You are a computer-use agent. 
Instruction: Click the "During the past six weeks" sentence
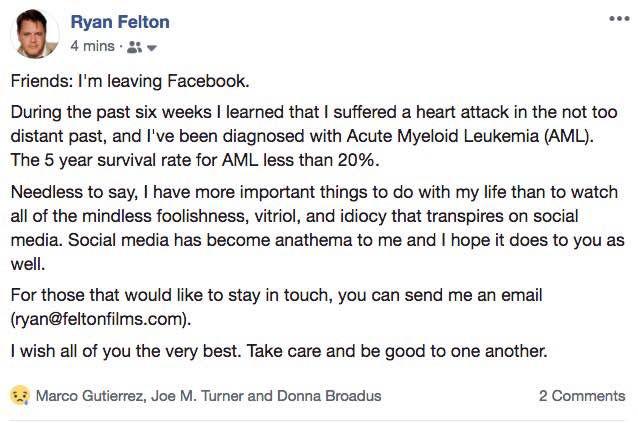pyautogui.click(x=314, y=124)
